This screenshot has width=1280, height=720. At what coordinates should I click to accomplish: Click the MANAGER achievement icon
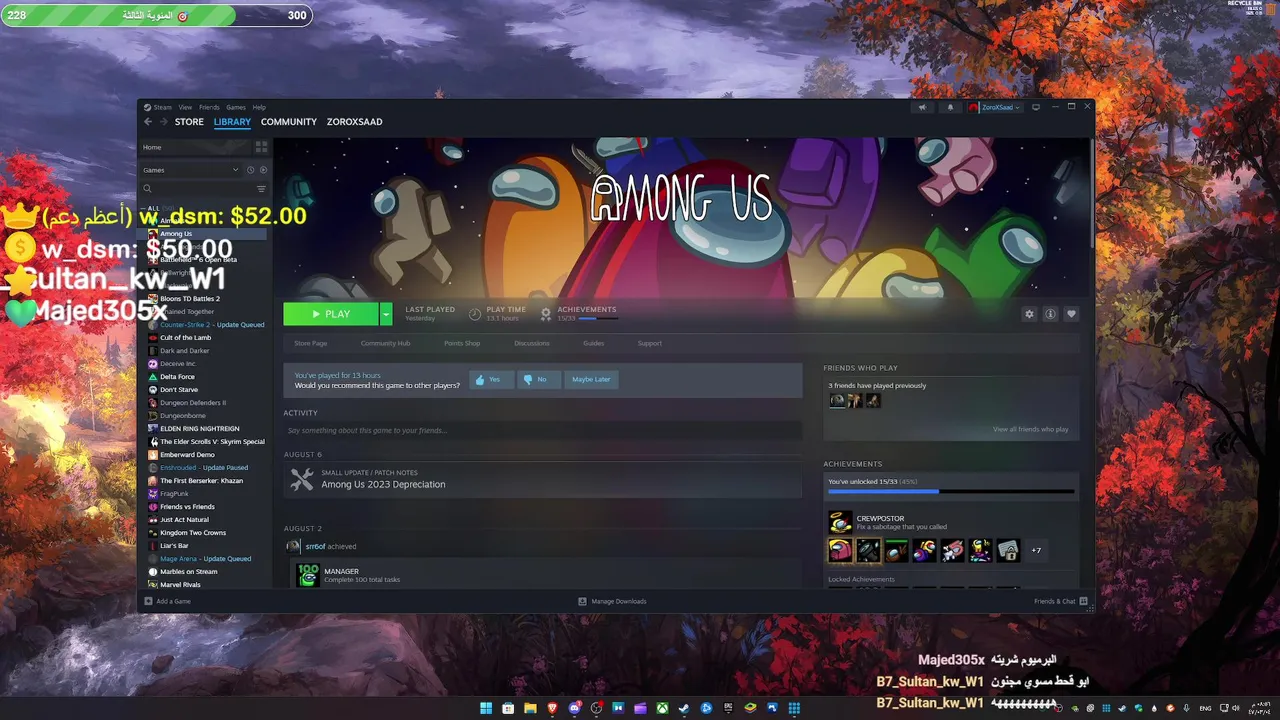[x=308, y=576]
